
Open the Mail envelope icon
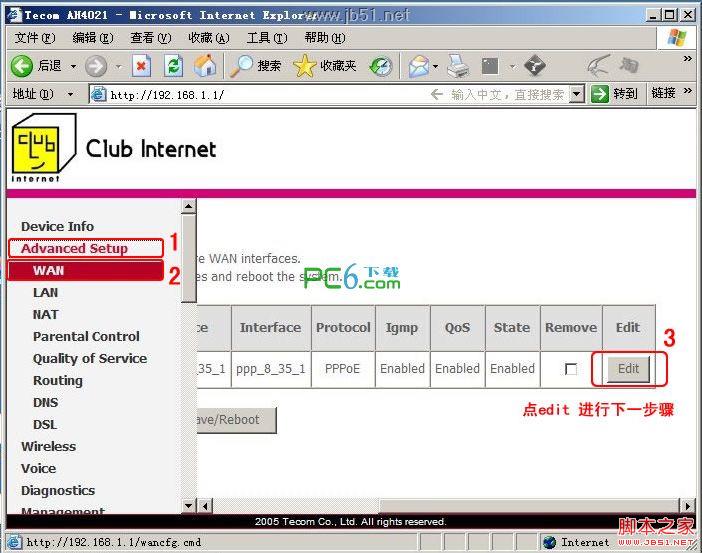click(418, 66)
